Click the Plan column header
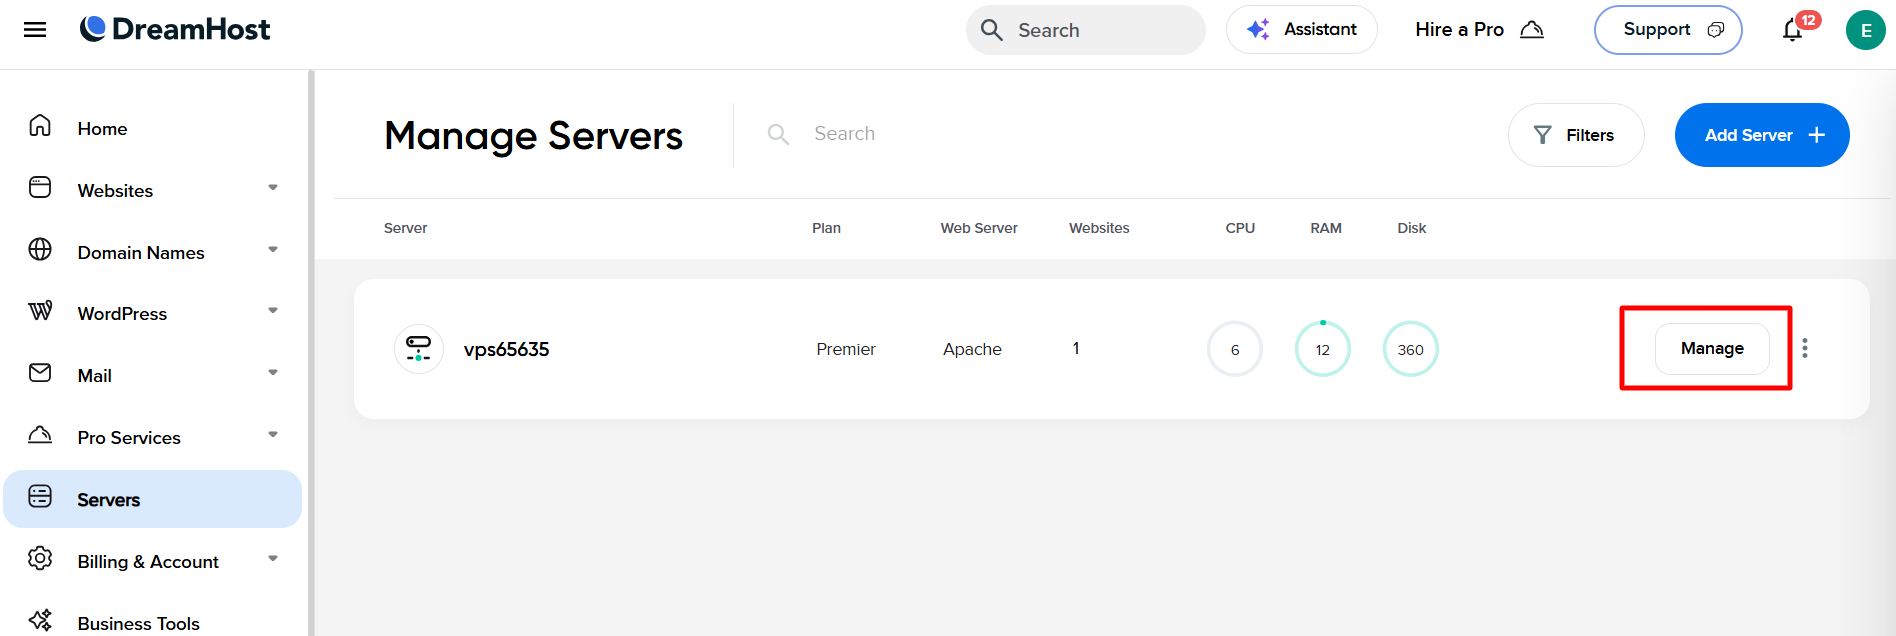 826,228
